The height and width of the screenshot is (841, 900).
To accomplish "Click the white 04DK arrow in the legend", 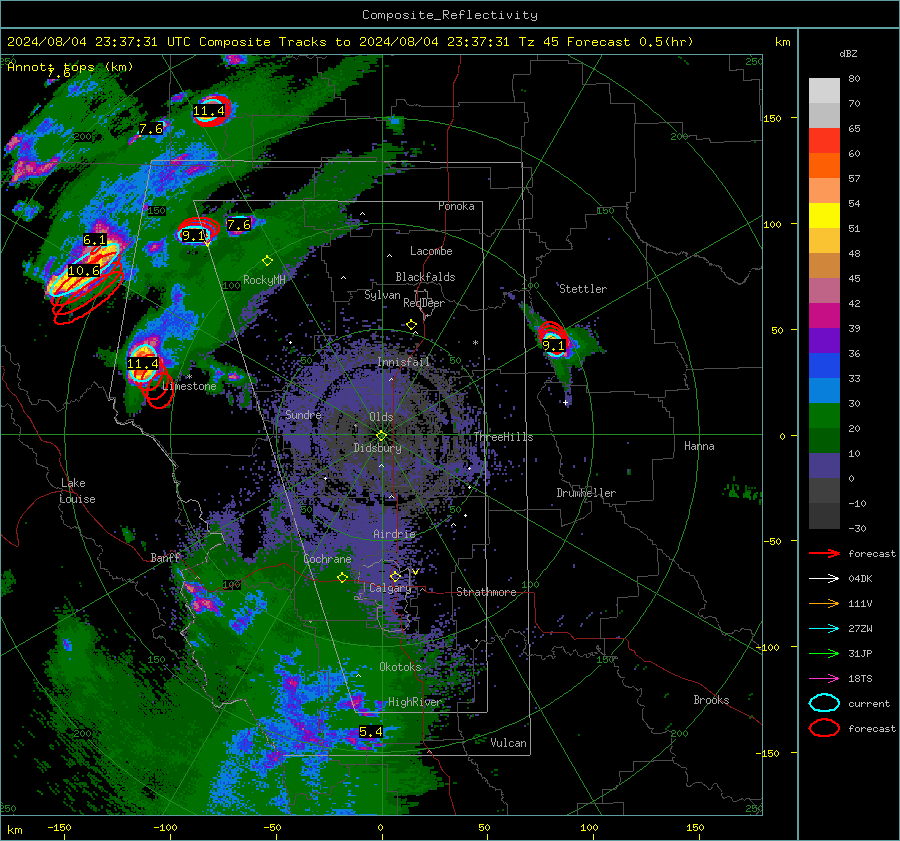I will 824,579.
